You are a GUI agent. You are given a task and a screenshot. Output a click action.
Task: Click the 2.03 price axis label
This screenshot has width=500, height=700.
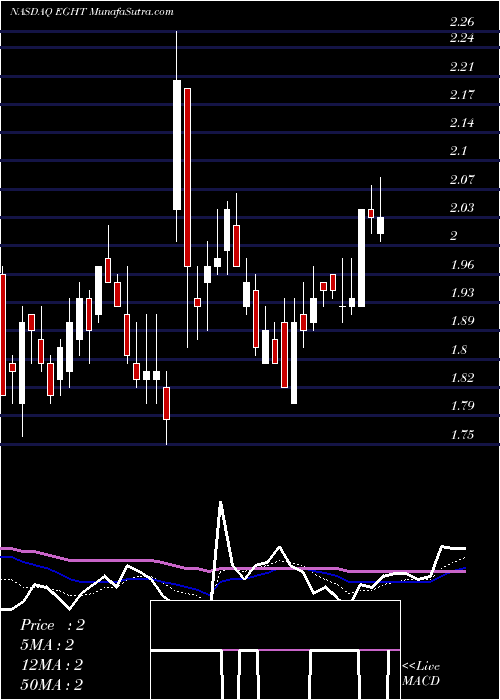tap(462, 208)
